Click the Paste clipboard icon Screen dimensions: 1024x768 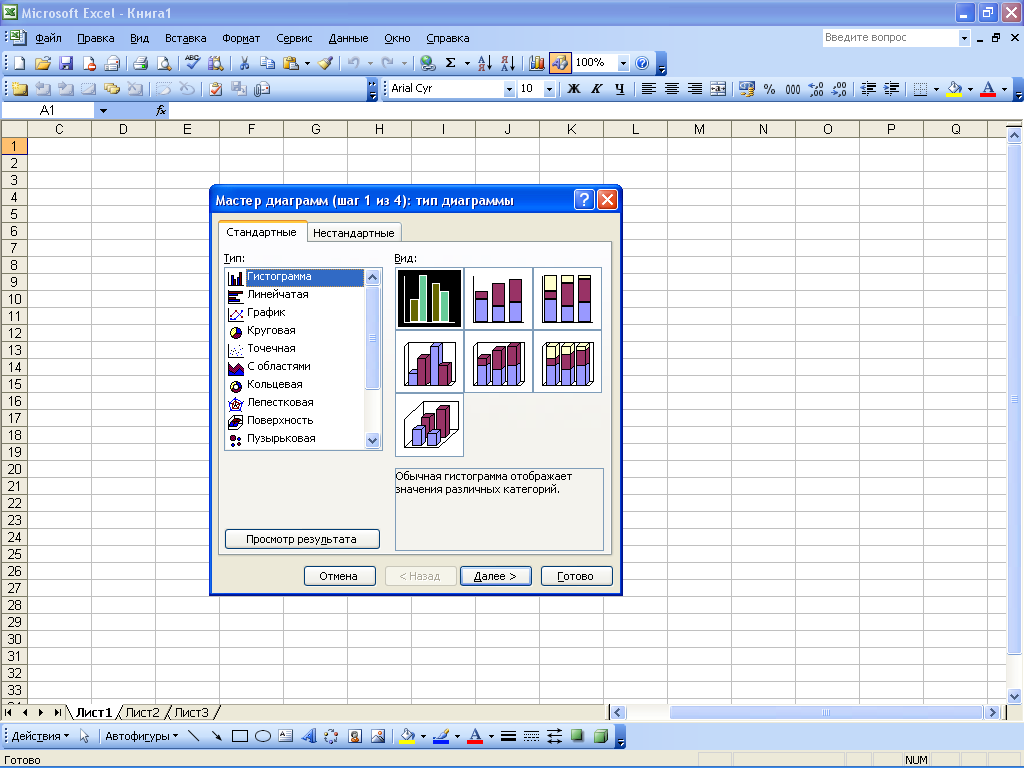click(291, 63)
